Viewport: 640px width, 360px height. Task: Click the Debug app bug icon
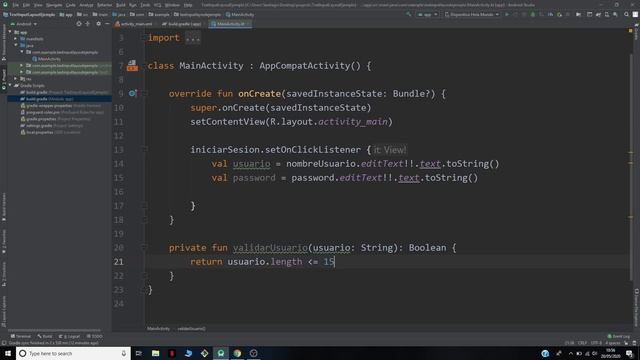coord(533,14)
